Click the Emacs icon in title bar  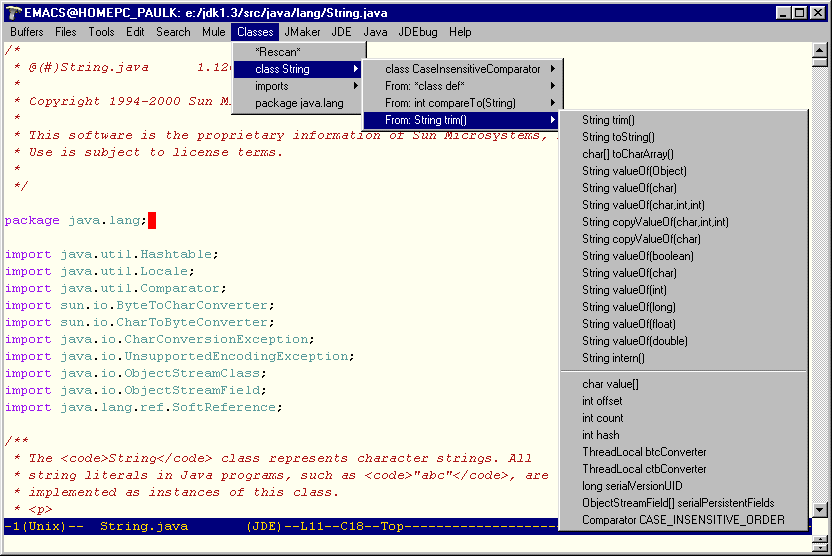click(x=12, y=12)
